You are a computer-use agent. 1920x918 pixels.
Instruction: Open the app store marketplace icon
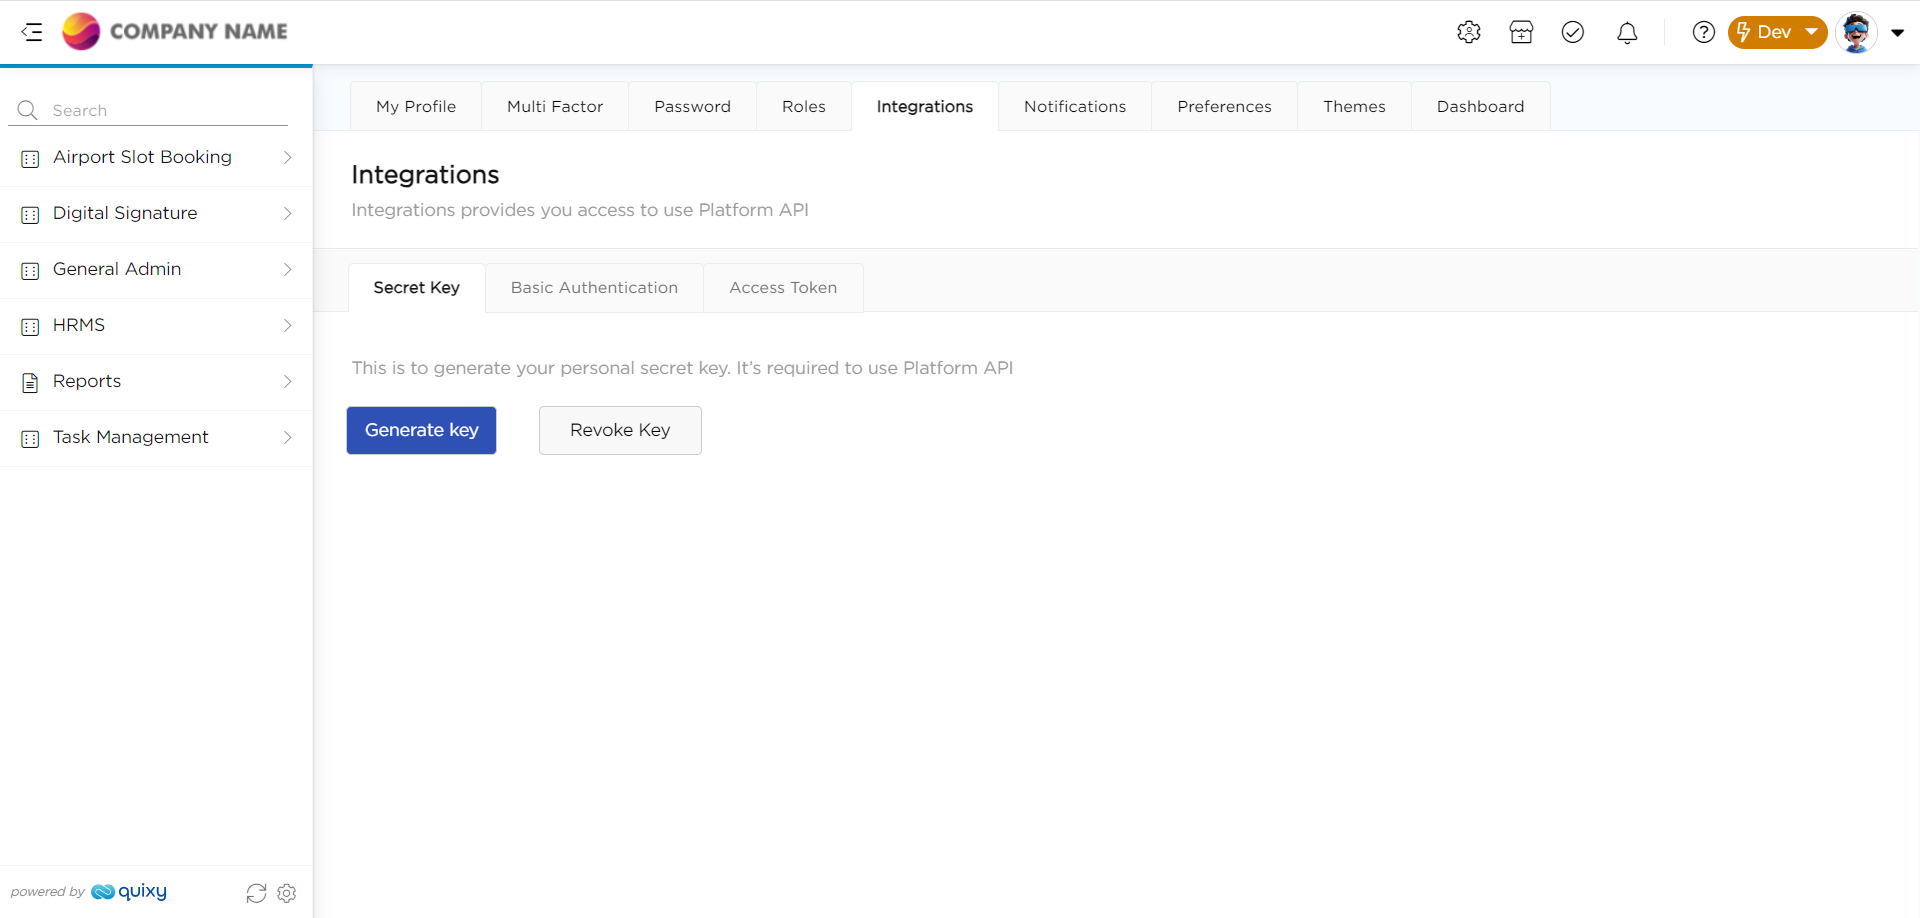pyautogui.click(x=1521, y=32)
